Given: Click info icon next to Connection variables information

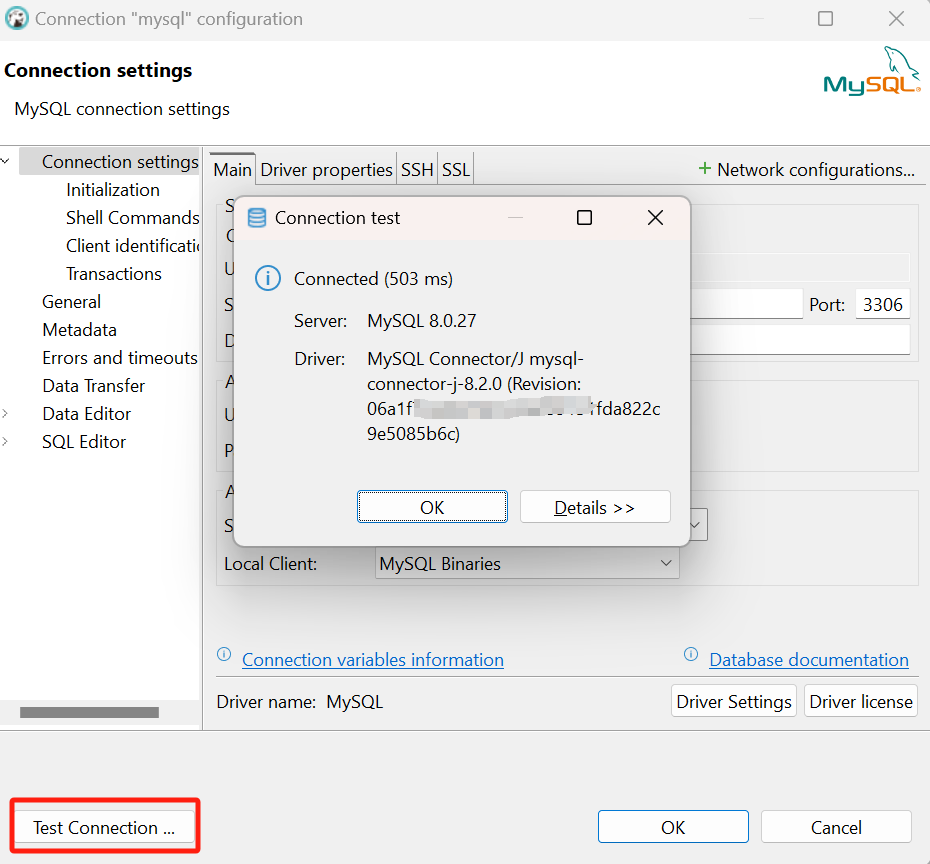Looking at the screenshot, I should click(224, 655).
